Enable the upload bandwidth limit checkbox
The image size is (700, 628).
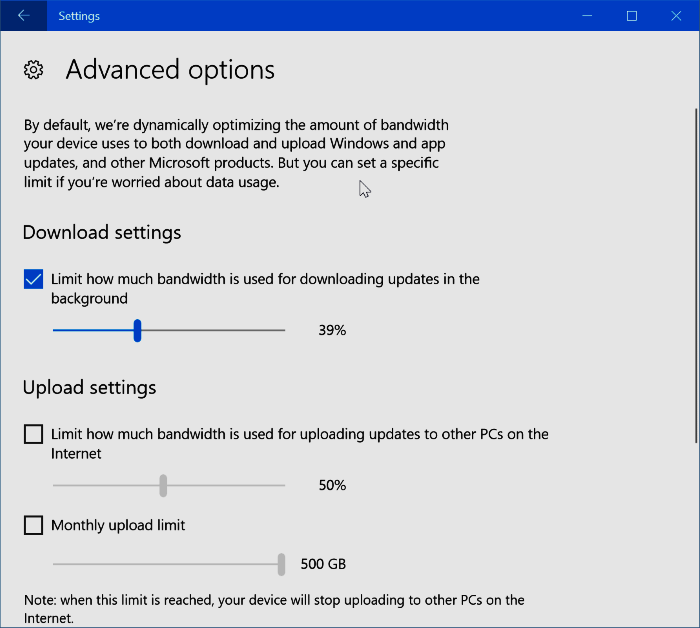[x=33, y=434]
